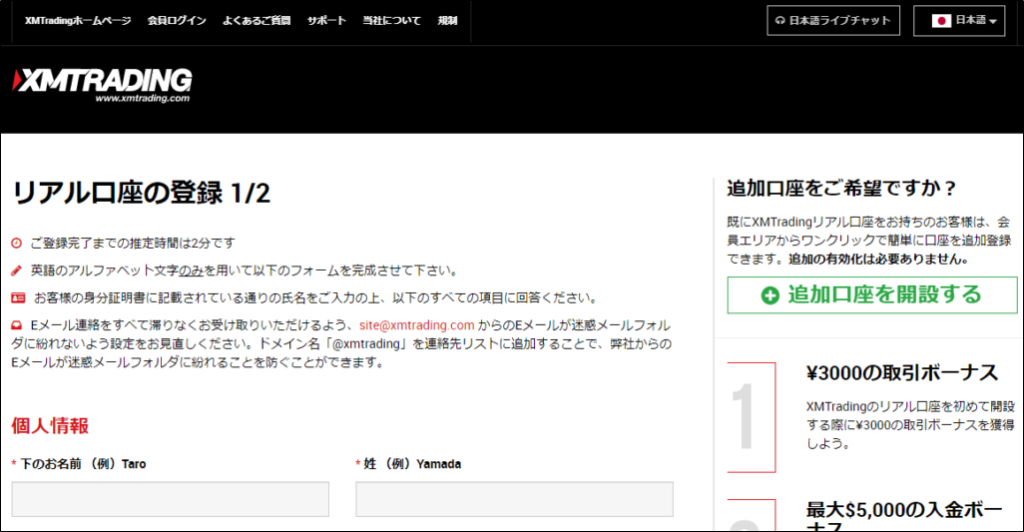
Task: Open the サポート menu item
Action: [327, 21]
